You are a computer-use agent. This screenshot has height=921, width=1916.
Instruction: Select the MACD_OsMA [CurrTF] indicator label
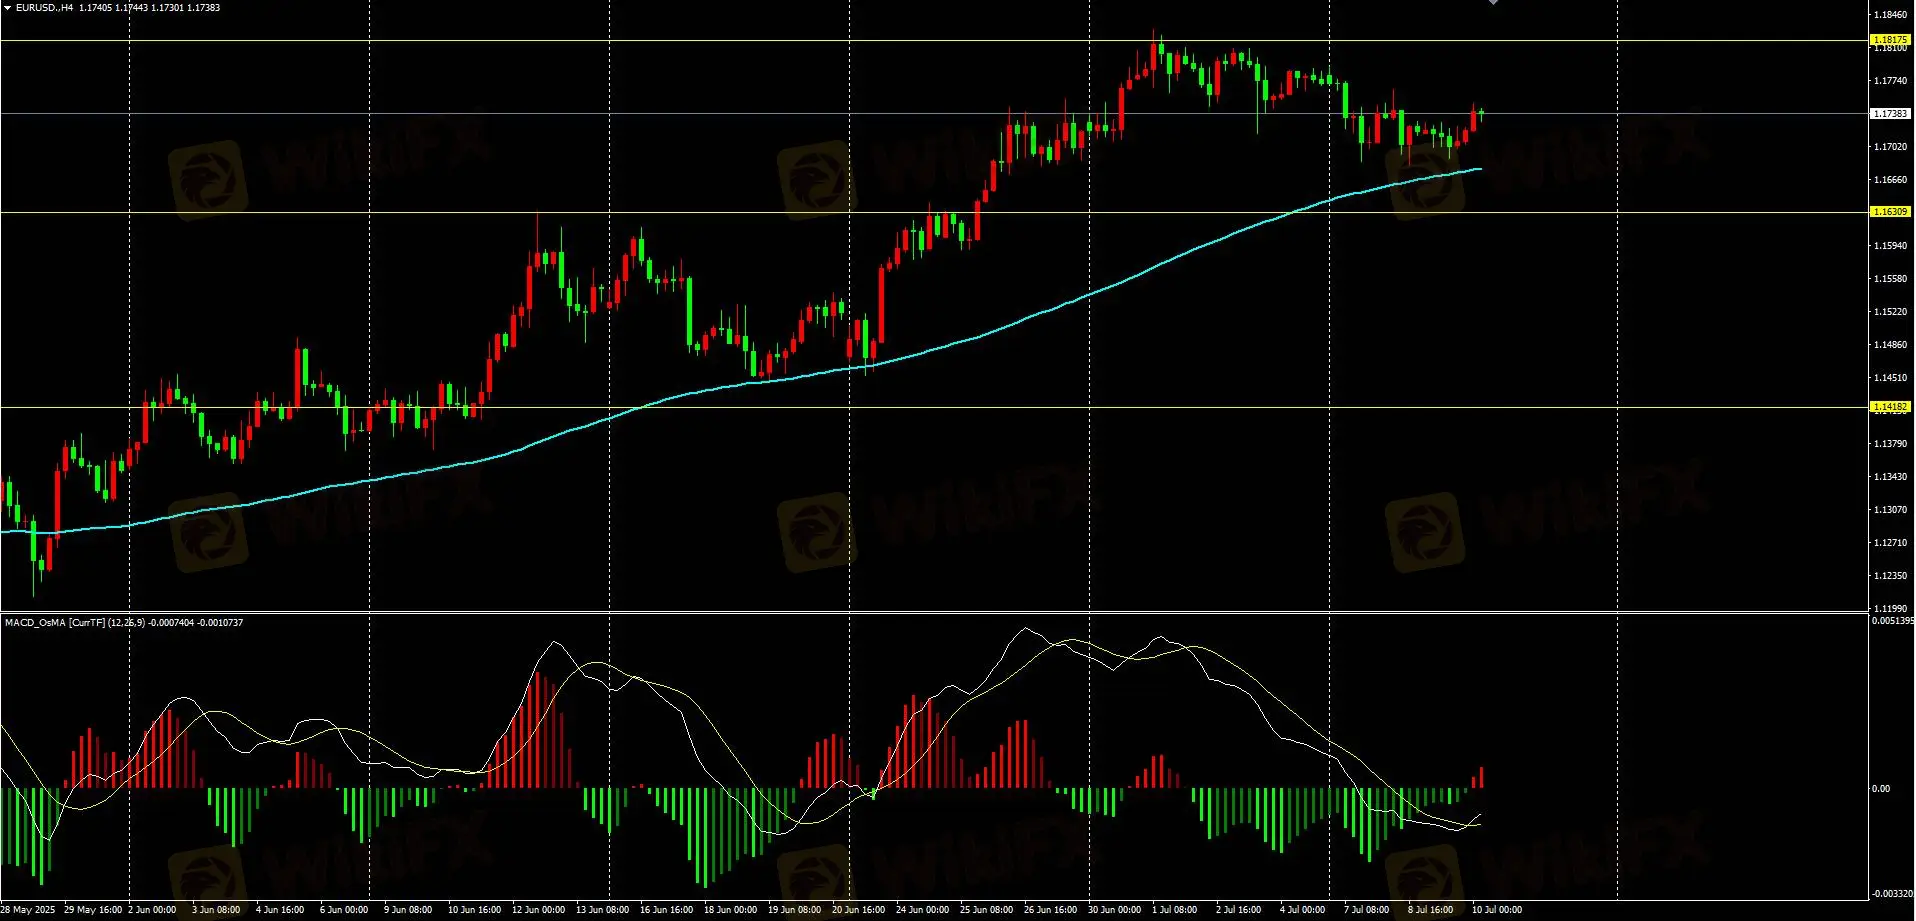55,623
